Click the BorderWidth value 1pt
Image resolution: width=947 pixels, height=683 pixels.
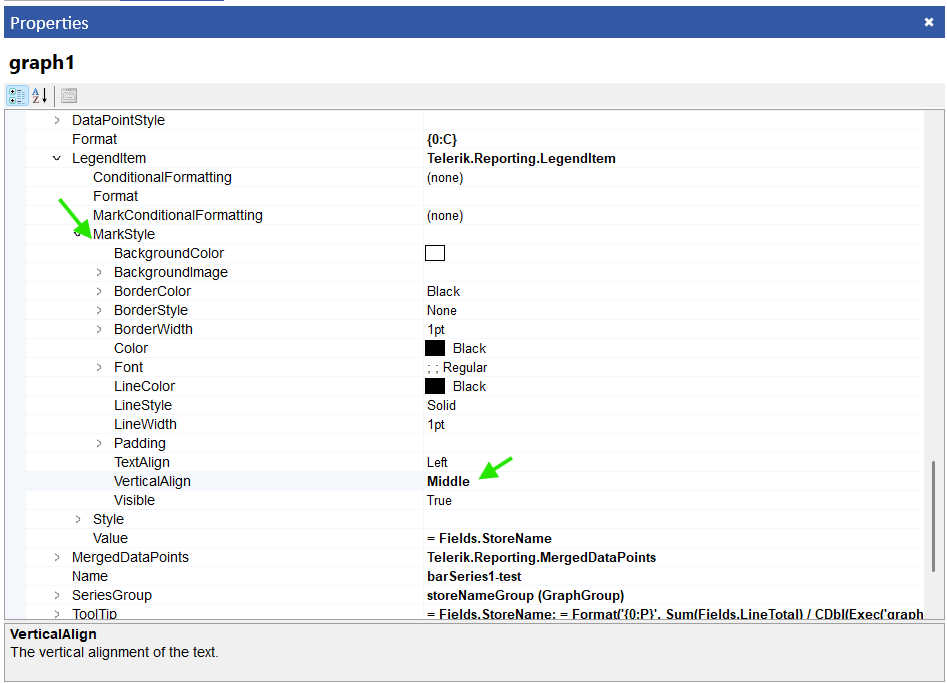436,330
